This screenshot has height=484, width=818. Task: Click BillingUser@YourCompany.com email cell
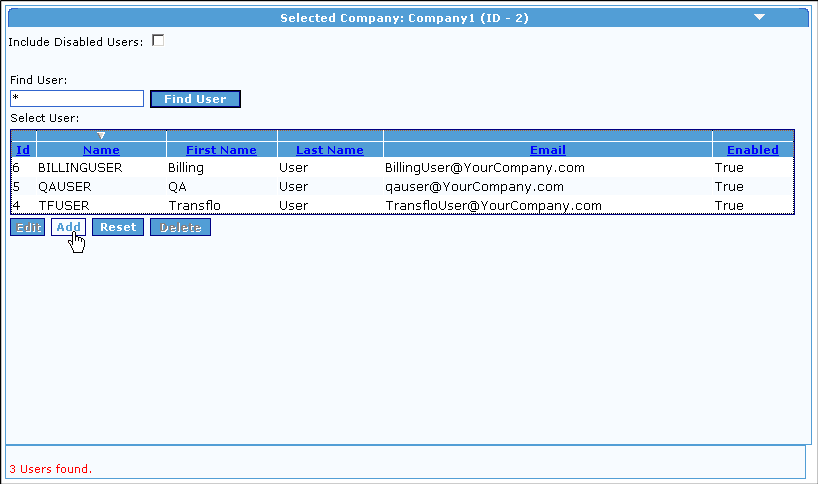click(x=485, y=168)
